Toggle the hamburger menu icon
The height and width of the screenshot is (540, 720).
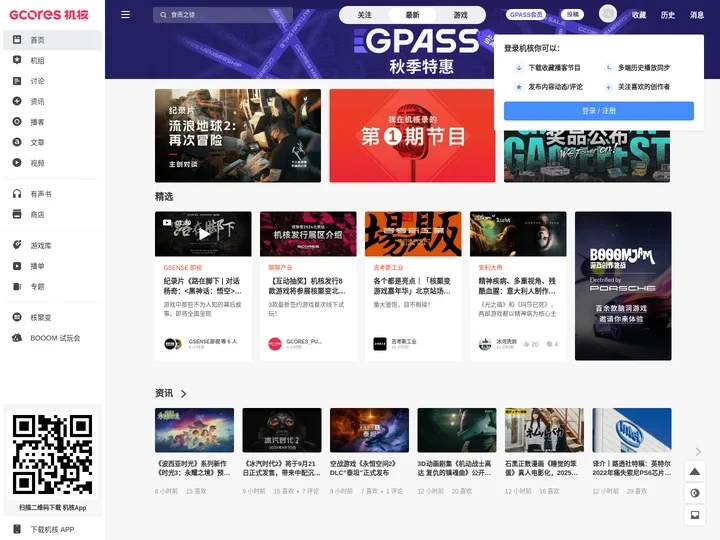click(125, 15)
